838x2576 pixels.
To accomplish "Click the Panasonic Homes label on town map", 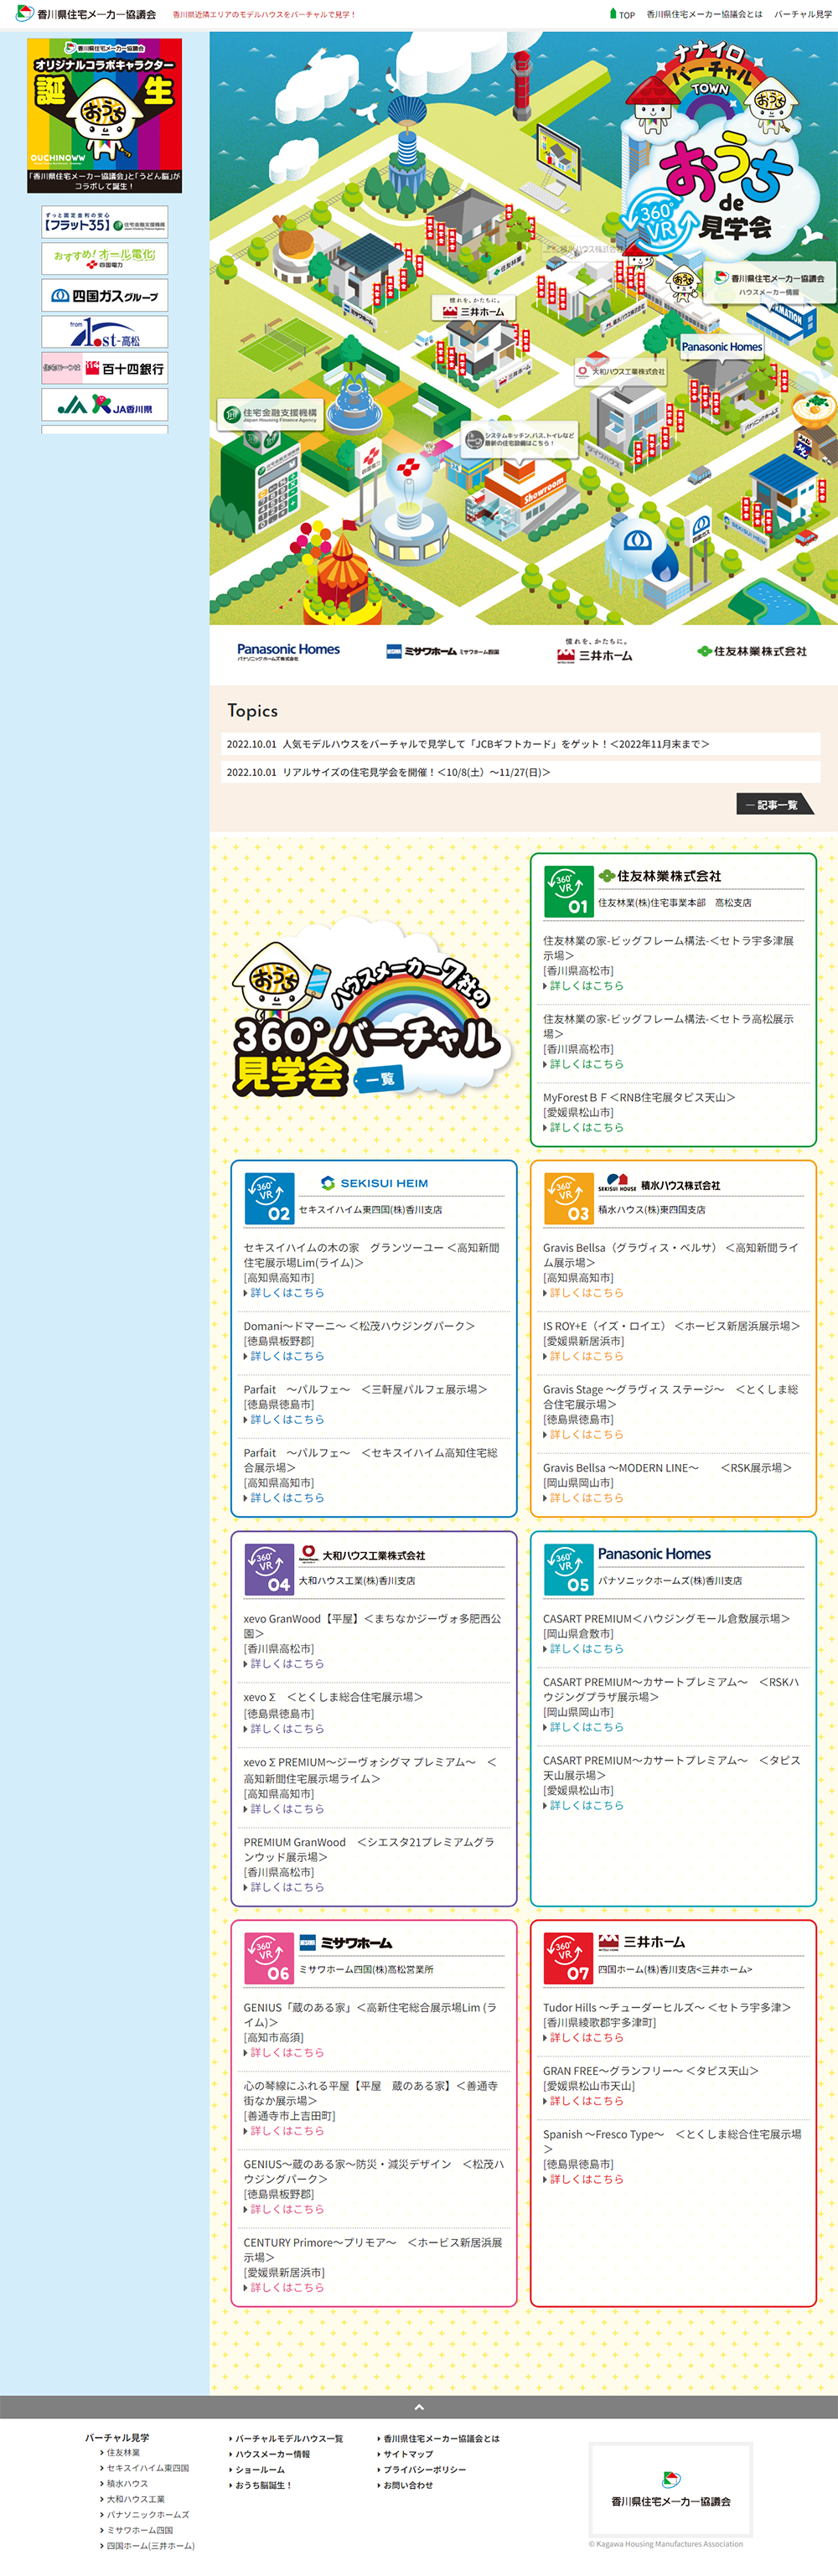I will 722,347.
